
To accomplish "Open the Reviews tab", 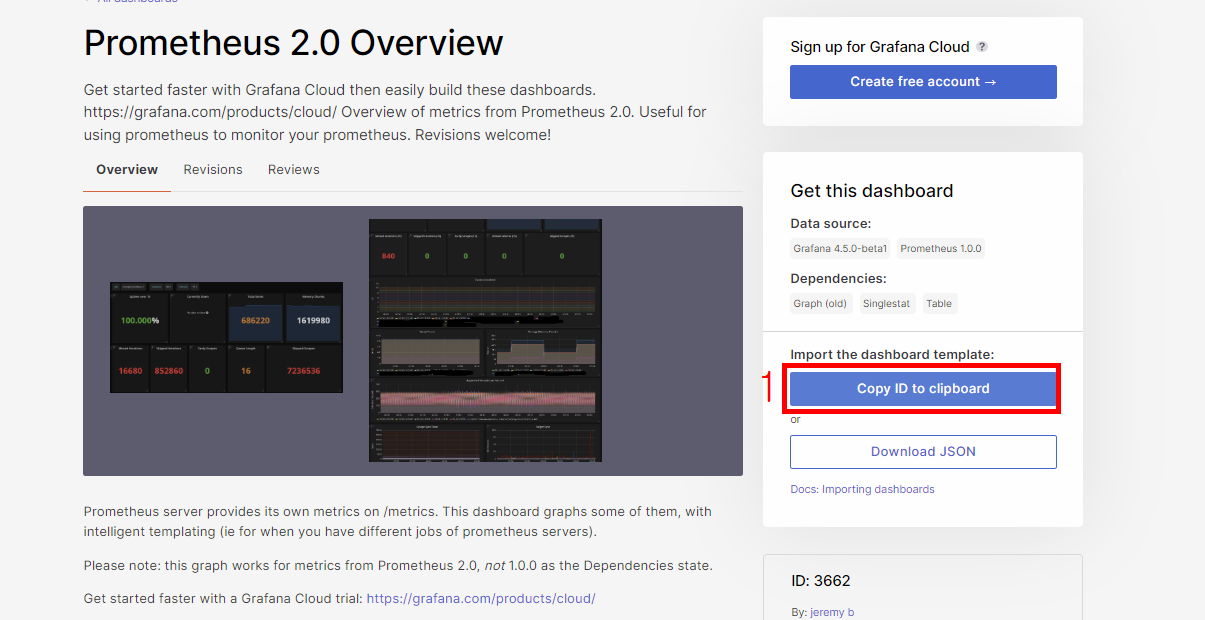I will pos(294,170).
